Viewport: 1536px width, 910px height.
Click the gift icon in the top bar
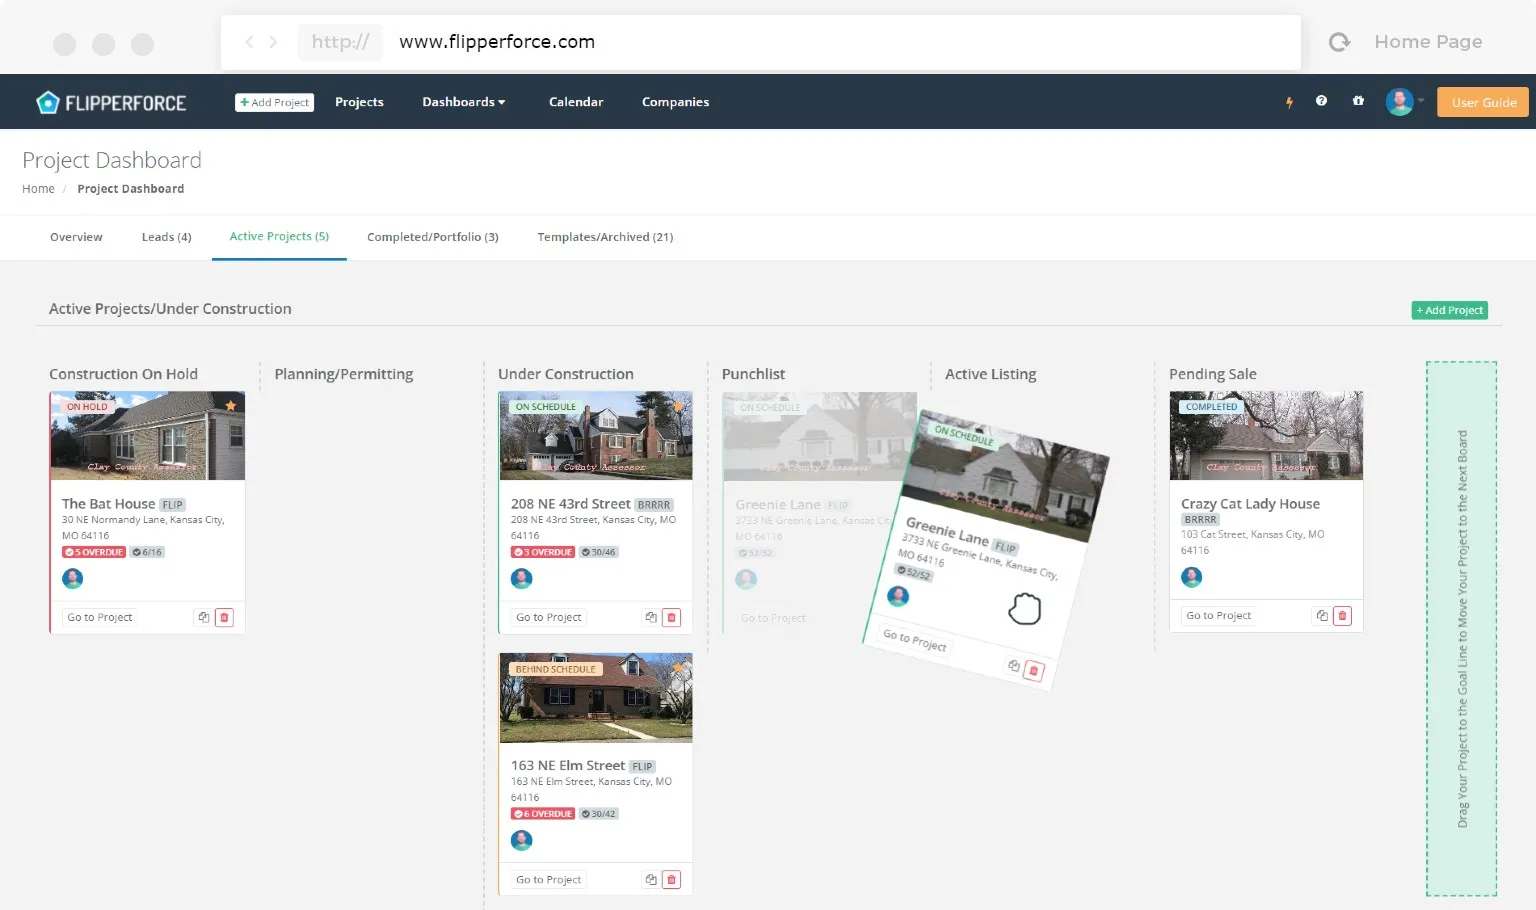(x=1358, y=101)
